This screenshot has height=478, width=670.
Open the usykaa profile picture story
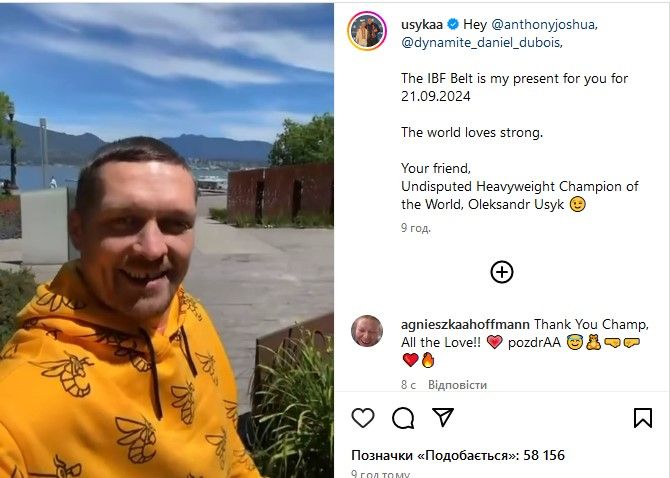[367, 31]
